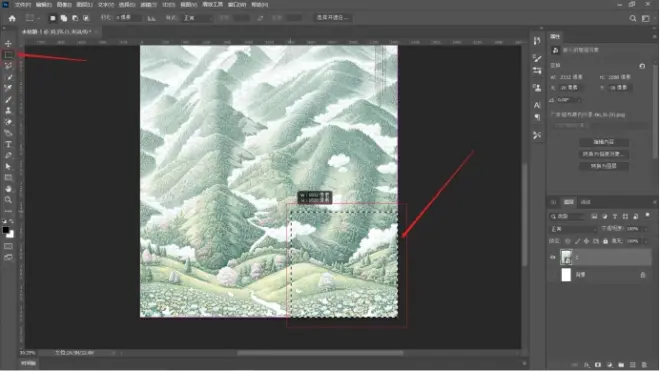The width and height of the screenshot is (660, 371).
Task: Switch to the Channels tab beside Layers
Action: pyautogui.click(x=585, y=202)
